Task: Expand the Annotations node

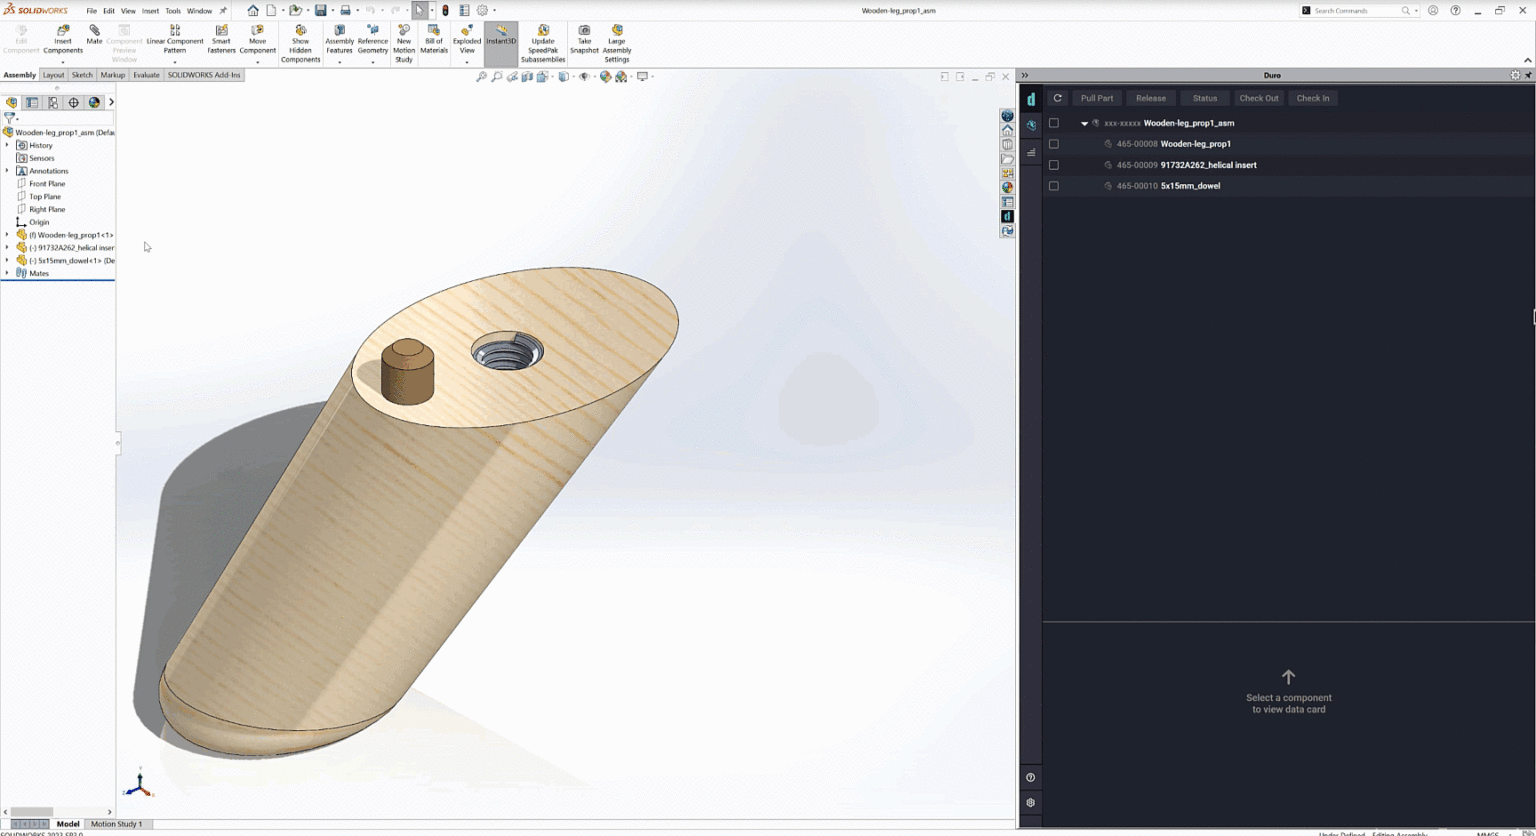Action: (x=7, y=171)
